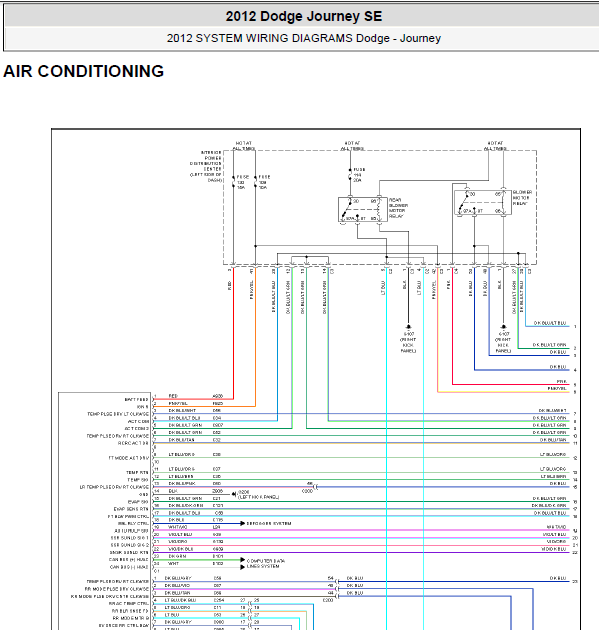Click 'RED' wire label at connector pin 1
The height and width of the screenshot is (630, 599).
(x=173, y=396)
